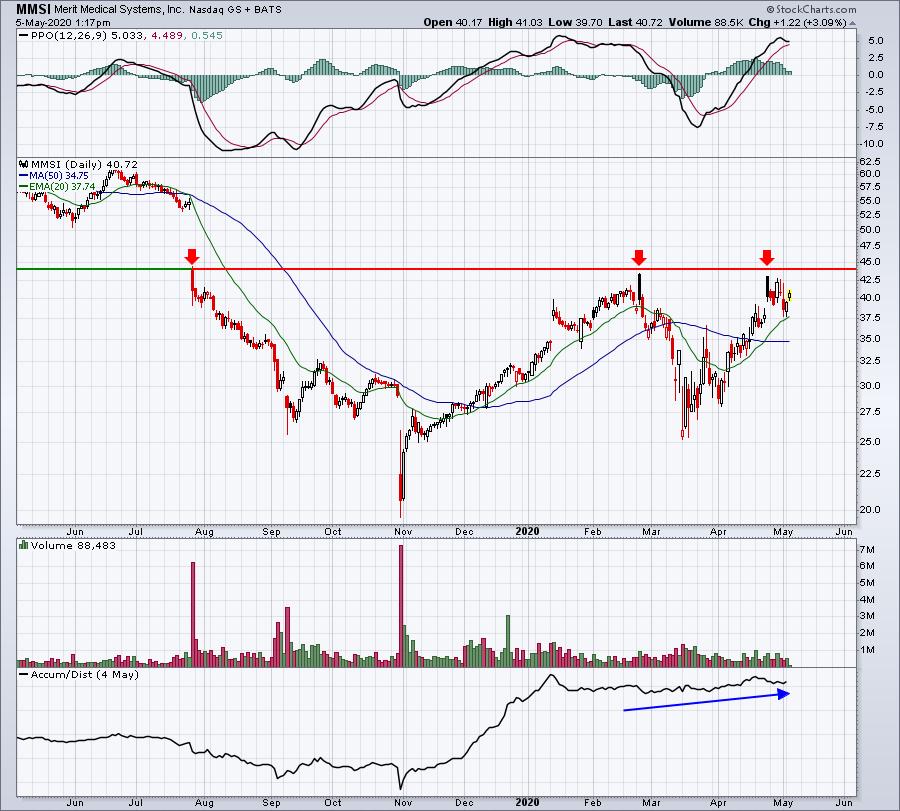Screen dimensions: 900x811
Task: Click the 20.0 label on the price axis
Action: click(871, 510)
